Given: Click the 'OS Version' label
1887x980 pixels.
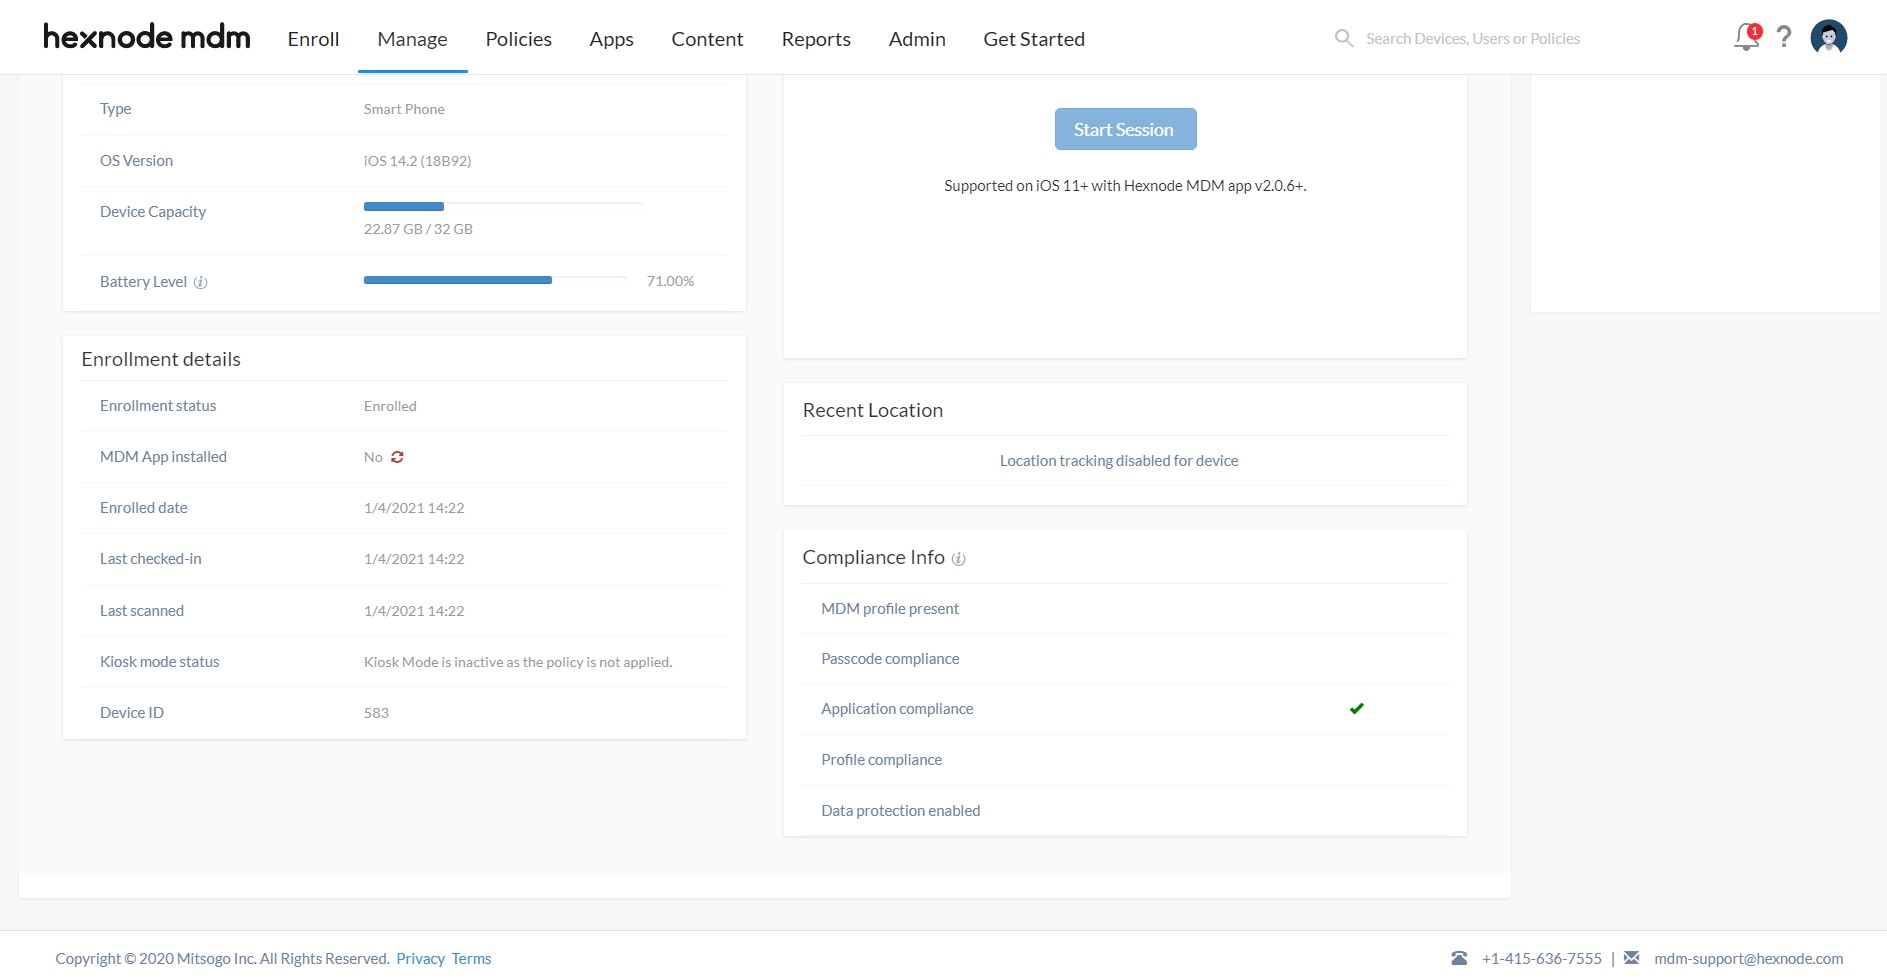Looking at the screenshot, I should (136, 161).
